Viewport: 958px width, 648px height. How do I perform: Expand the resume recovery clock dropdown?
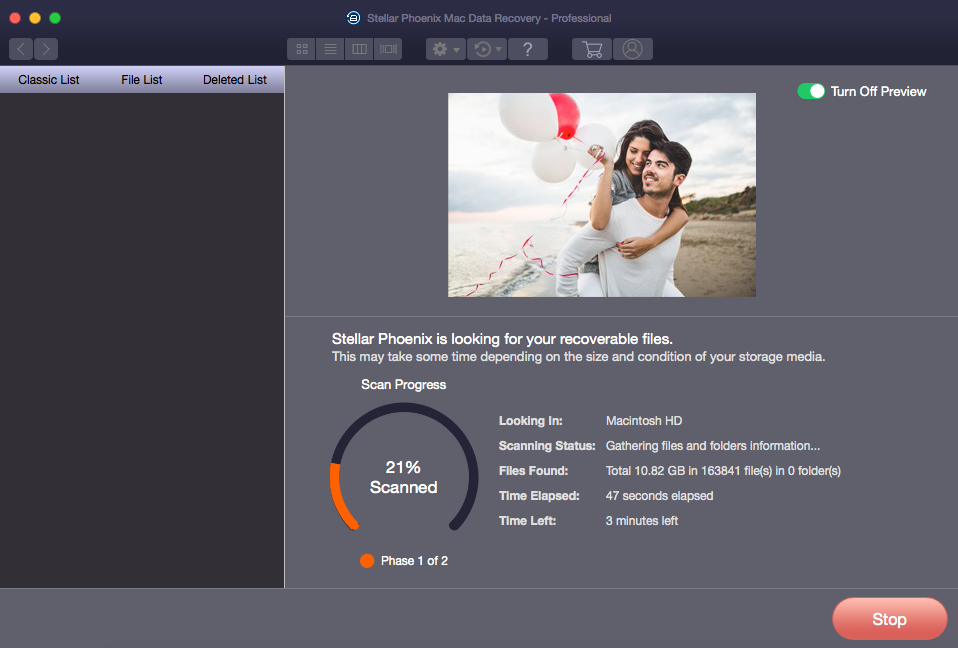(488, 49)
